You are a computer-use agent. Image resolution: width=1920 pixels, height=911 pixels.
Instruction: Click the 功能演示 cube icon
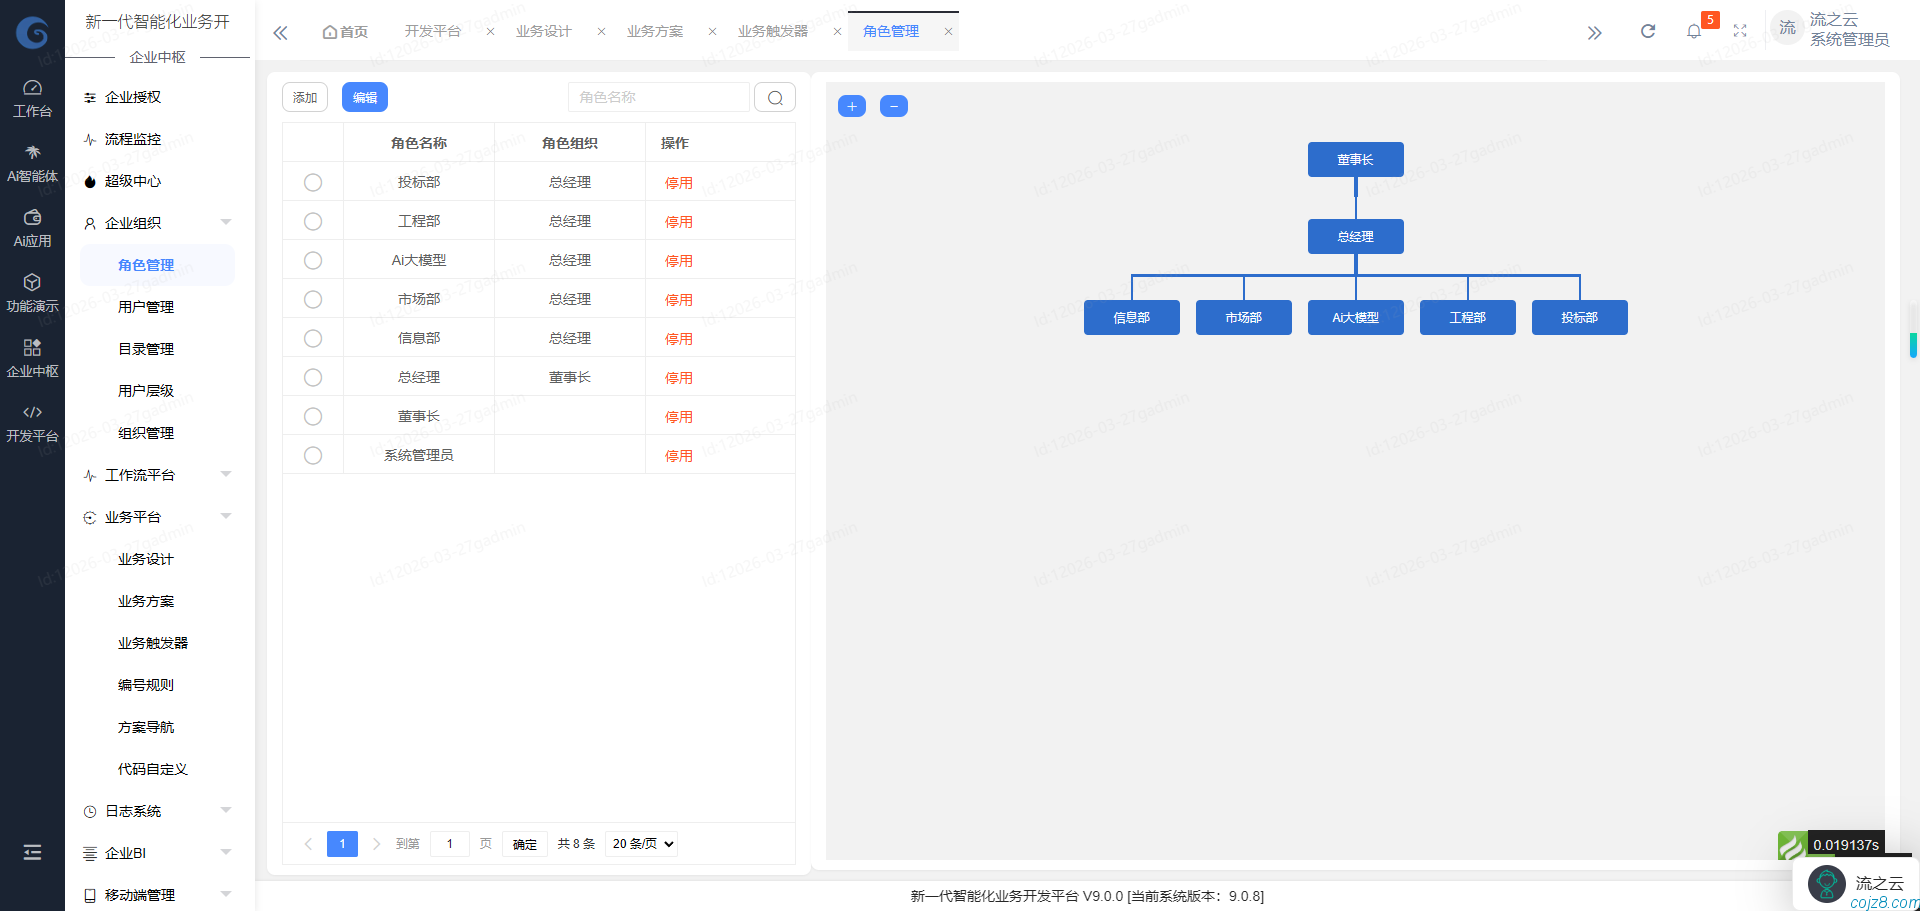pyautogui.click(x=32, y=288)
